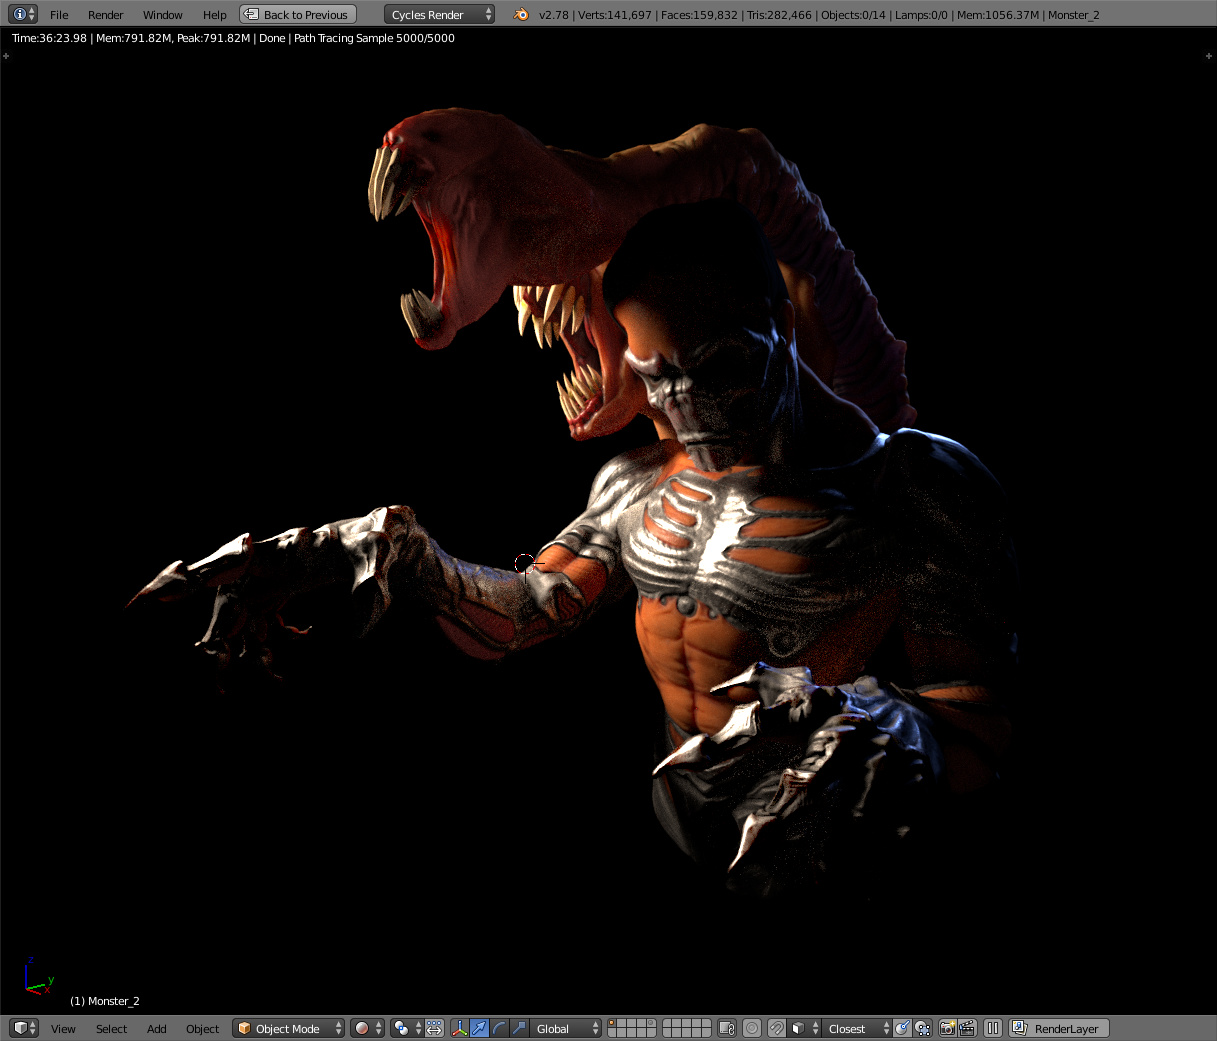
Task: Click the first layer button in right grid
Action: (668, 1023)
